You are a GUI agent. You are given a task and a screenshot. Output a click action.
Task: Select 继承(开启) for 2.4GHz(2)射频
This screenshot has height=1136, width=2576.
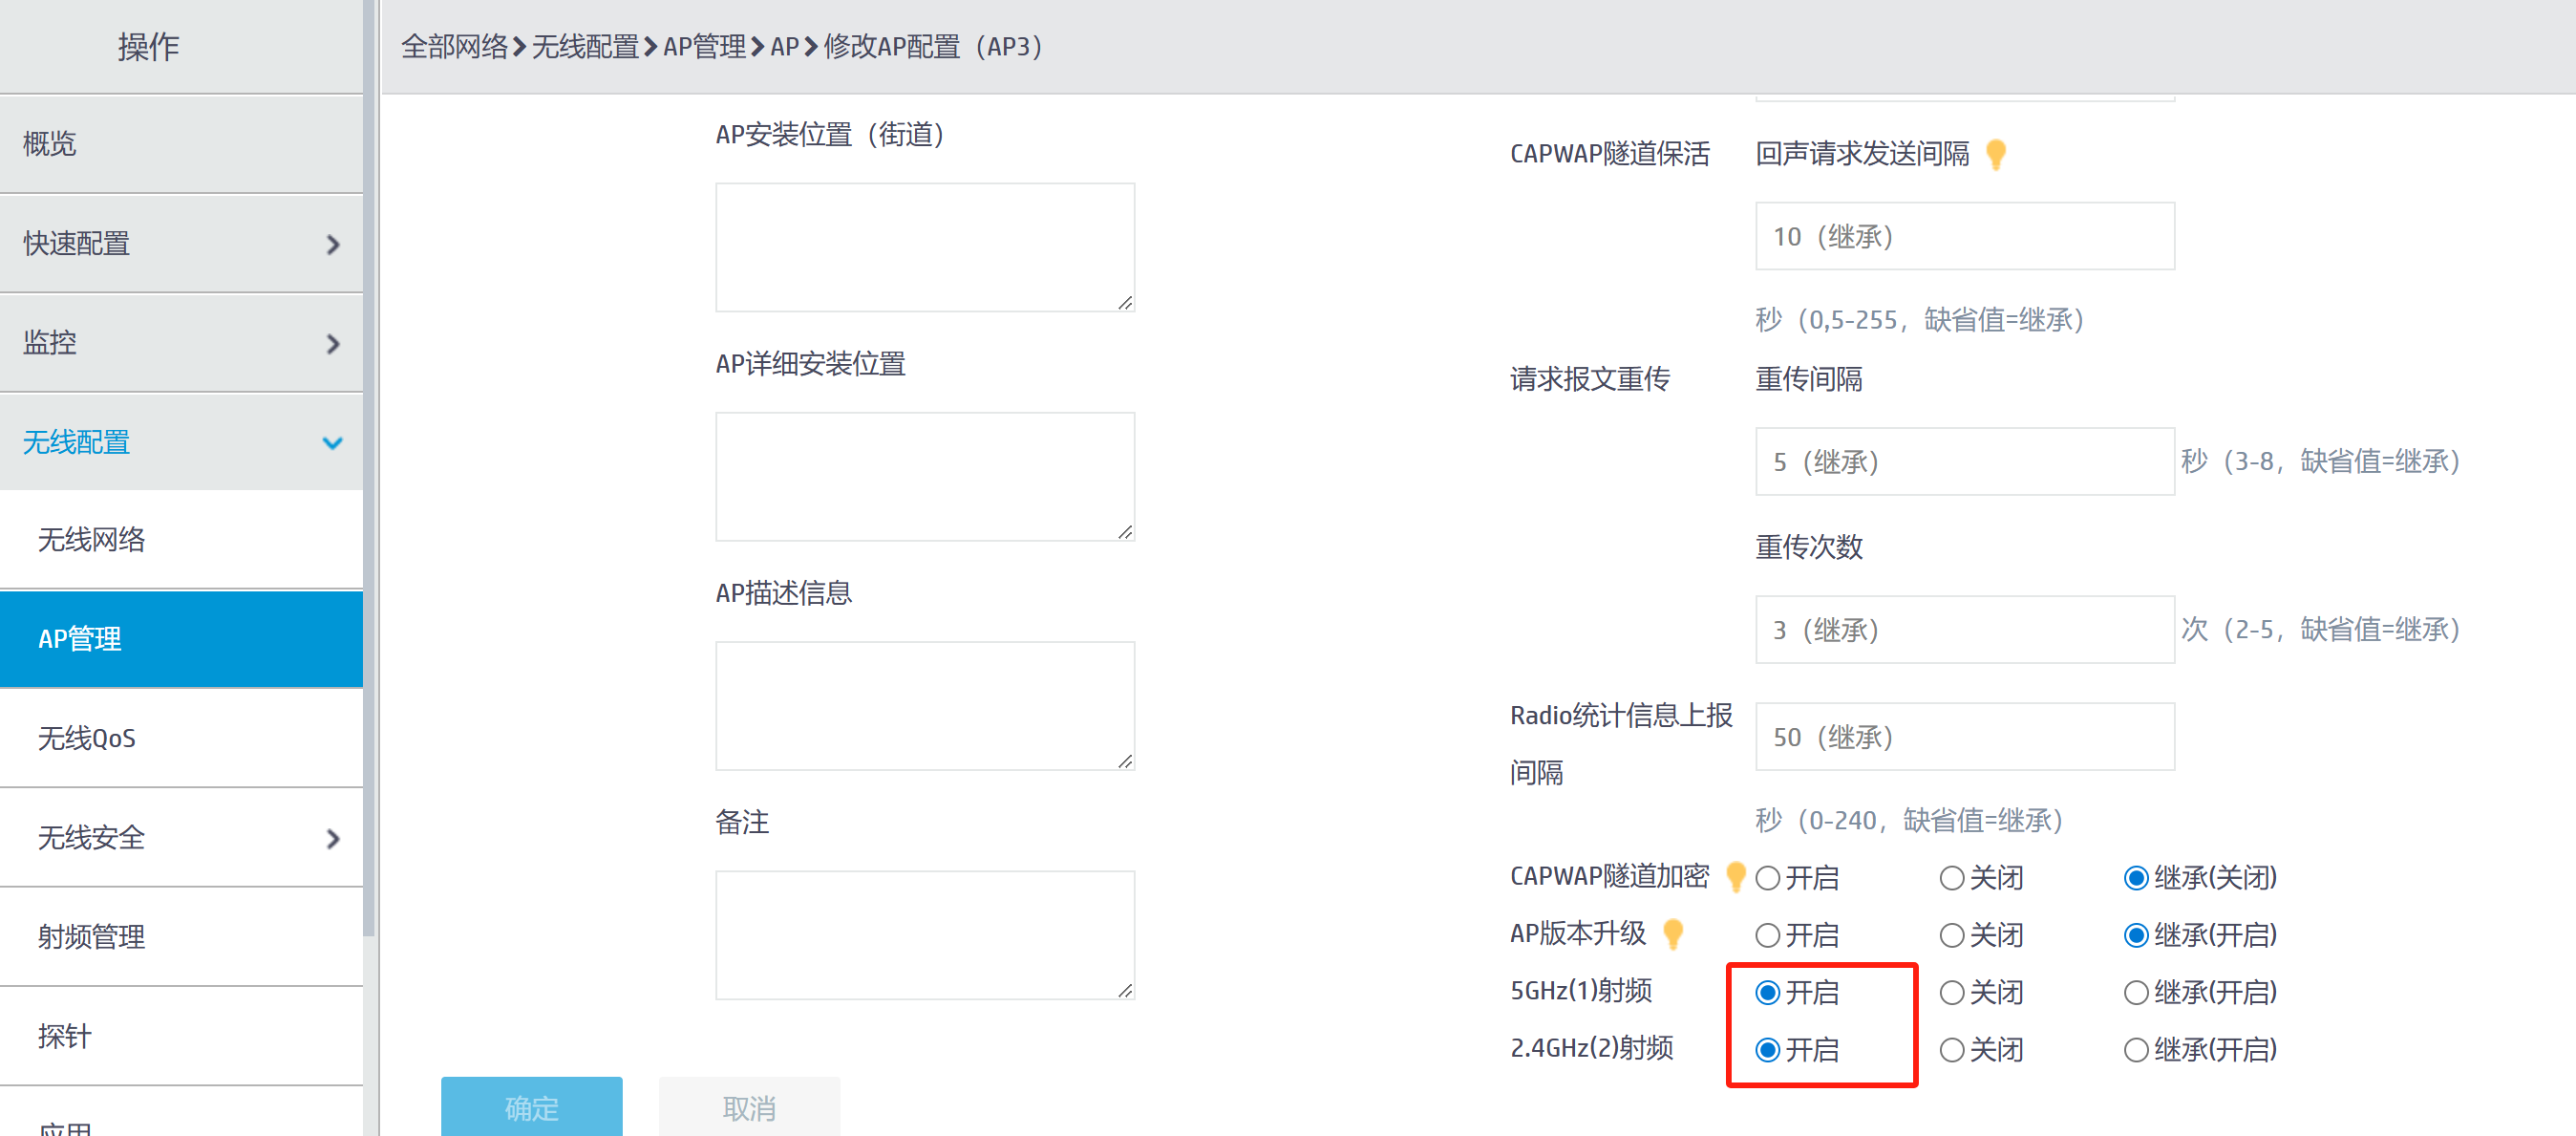(x=2135, y=1049)
